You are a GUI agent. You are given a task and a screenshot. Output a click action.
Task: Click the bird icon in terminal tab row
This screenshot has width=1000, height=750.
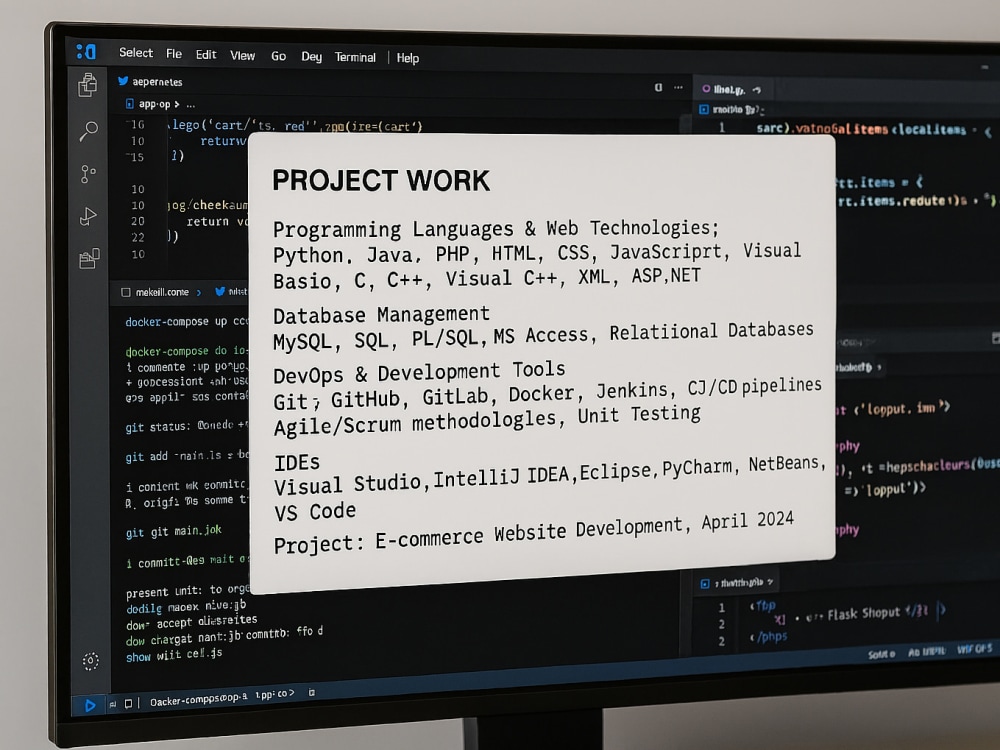tap(220, 291)
